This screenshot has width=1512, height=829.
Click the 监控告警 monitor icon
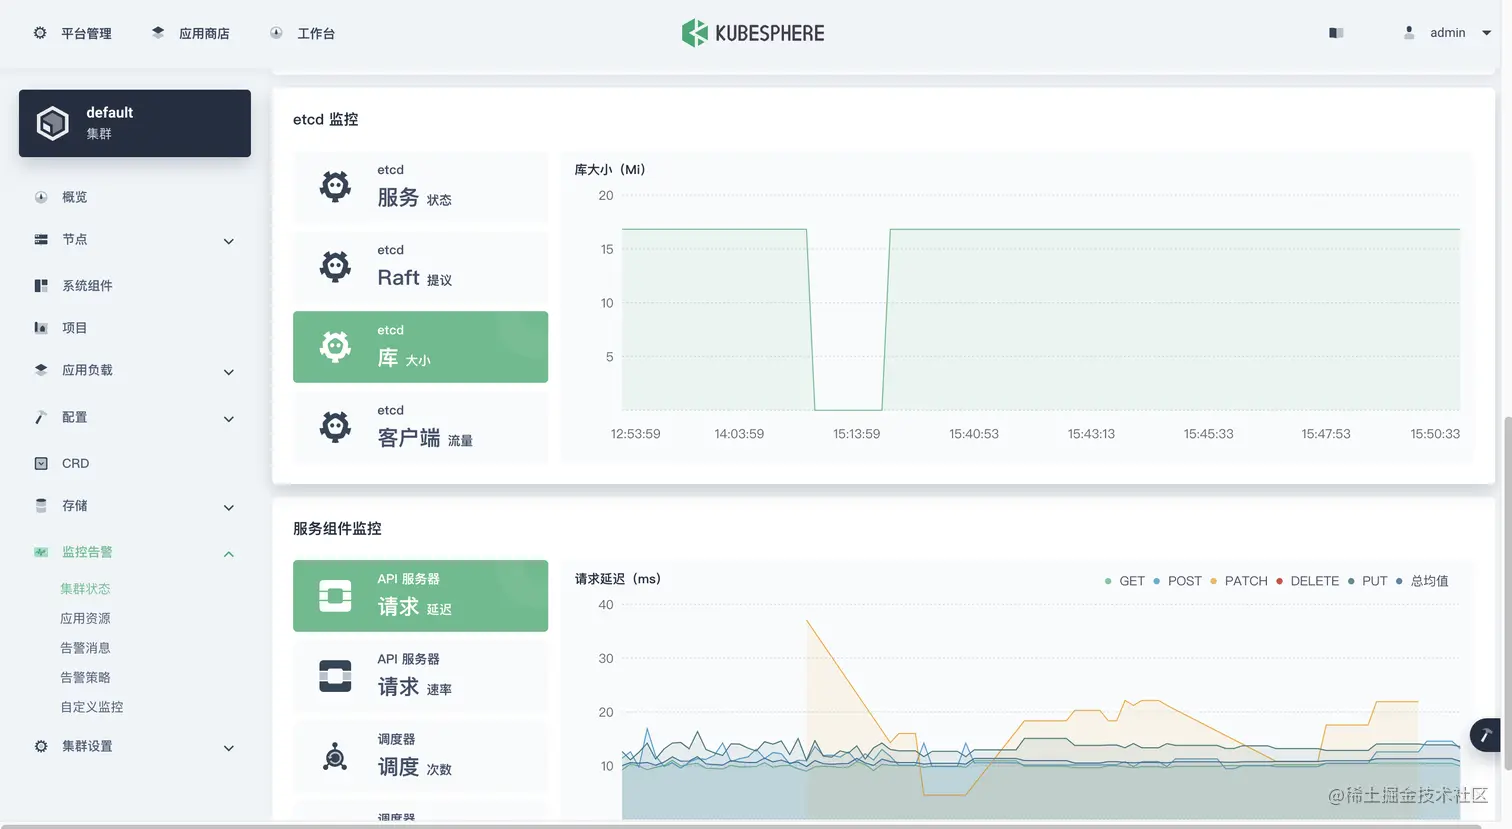pos(41,551)
